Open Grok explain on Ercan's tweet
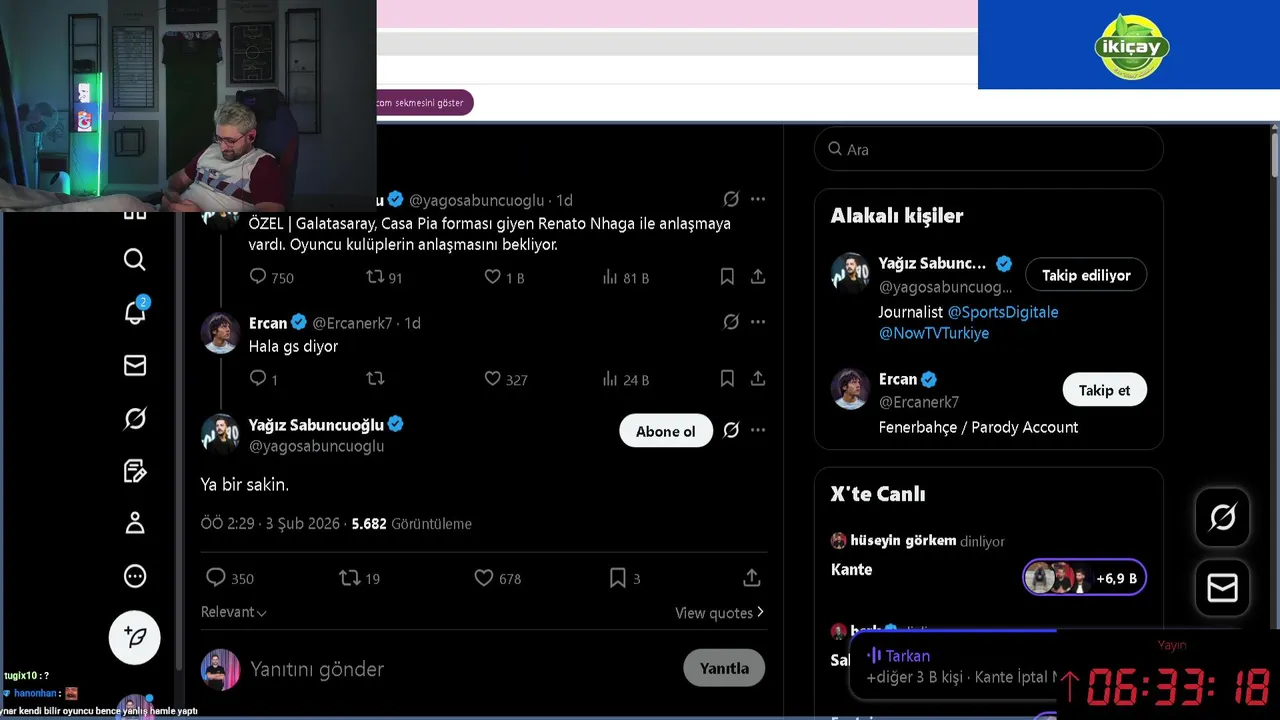The image size is (1280, 720). 731,322
